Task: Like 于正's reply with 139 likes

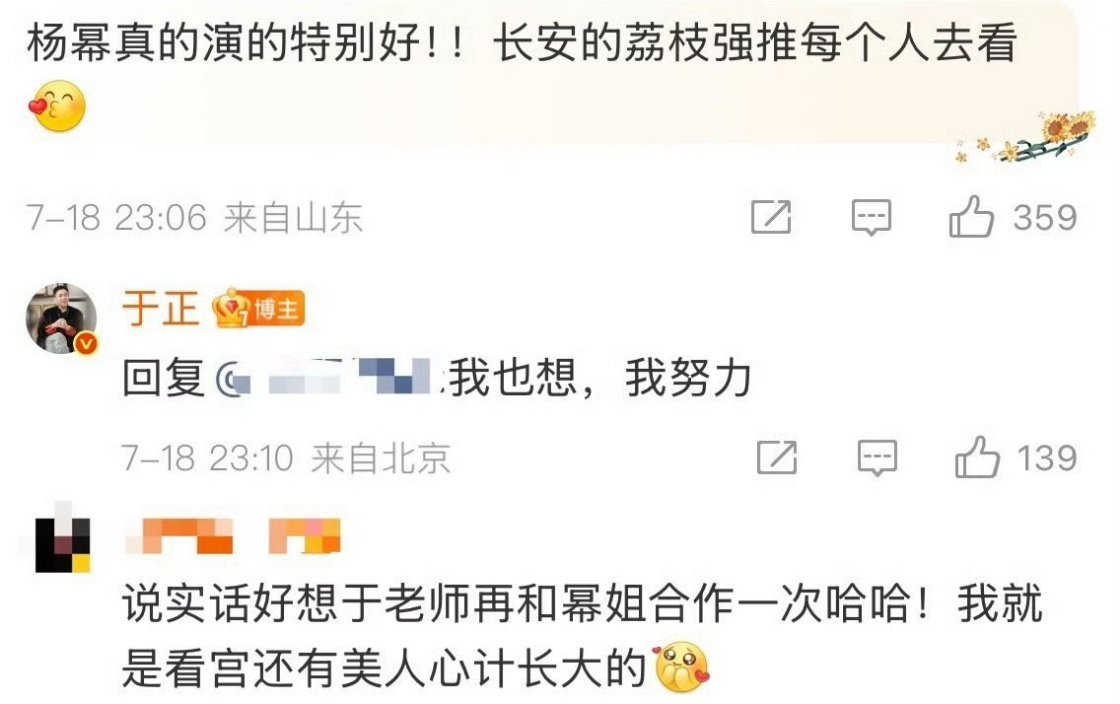Action: point(976,457)
